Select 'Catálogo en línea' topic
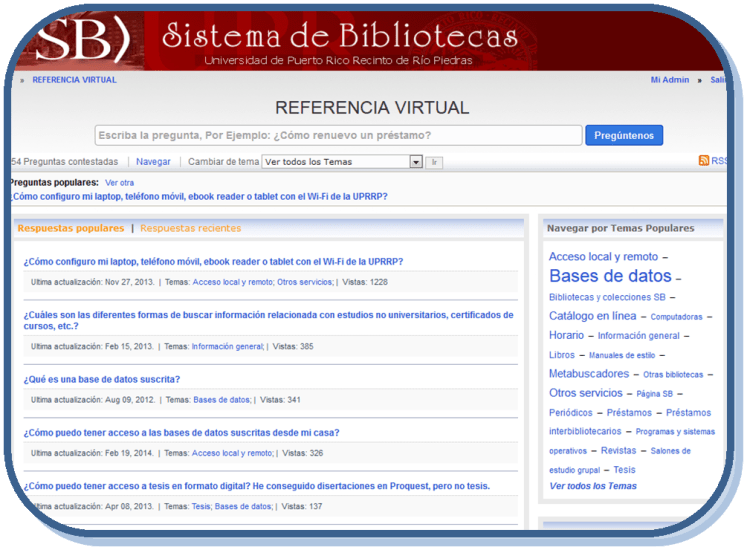The width and height of the screenshot is (747, 550). click(592, 316)
